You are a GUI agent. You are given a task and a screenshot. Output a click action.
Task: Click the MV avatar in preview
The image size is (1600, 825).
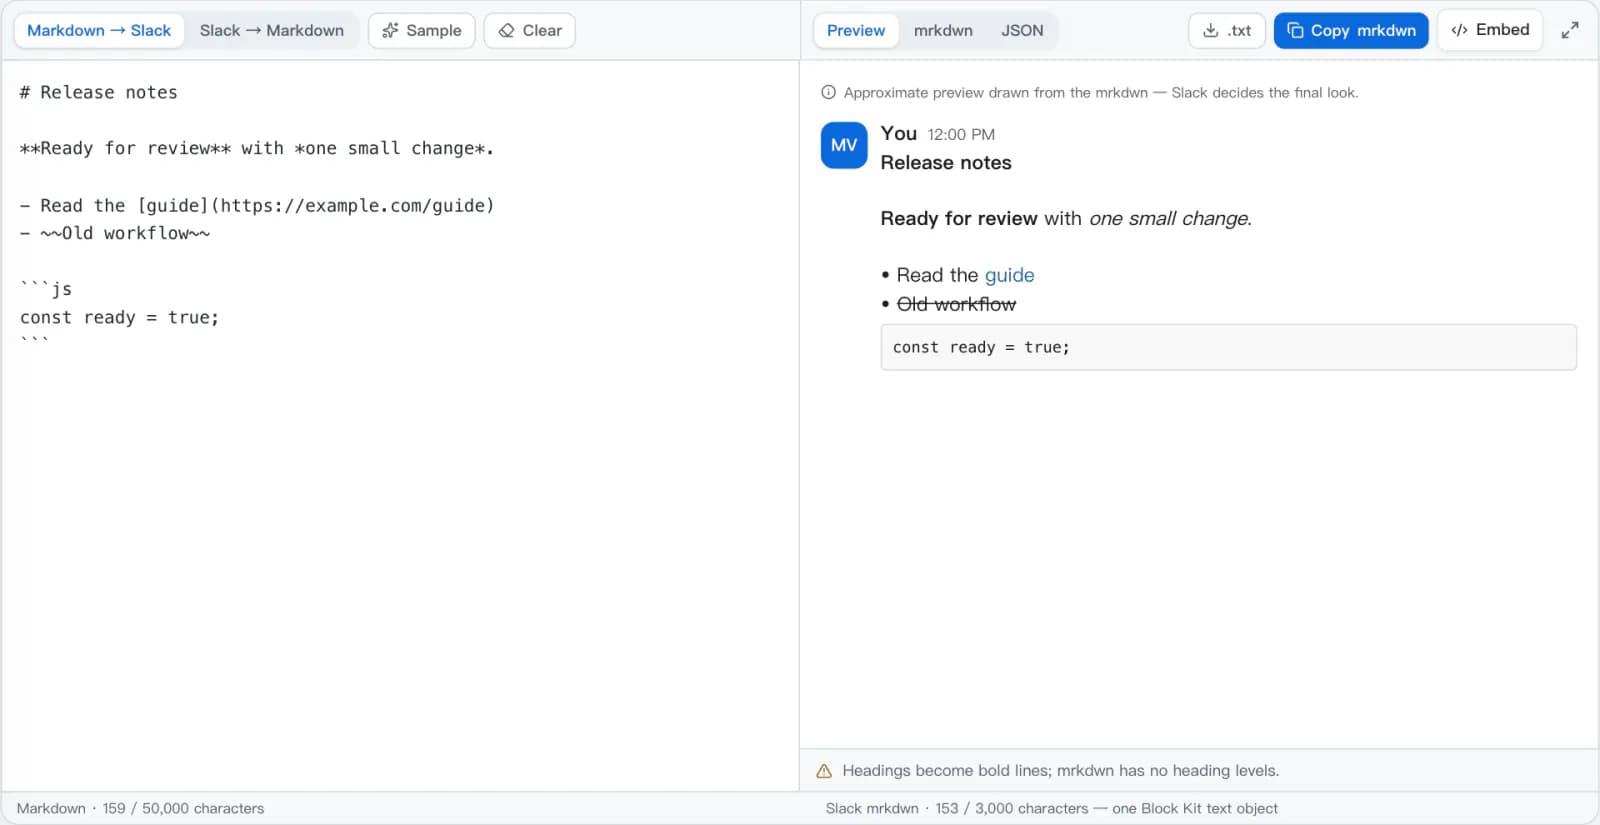coord(844,145)
